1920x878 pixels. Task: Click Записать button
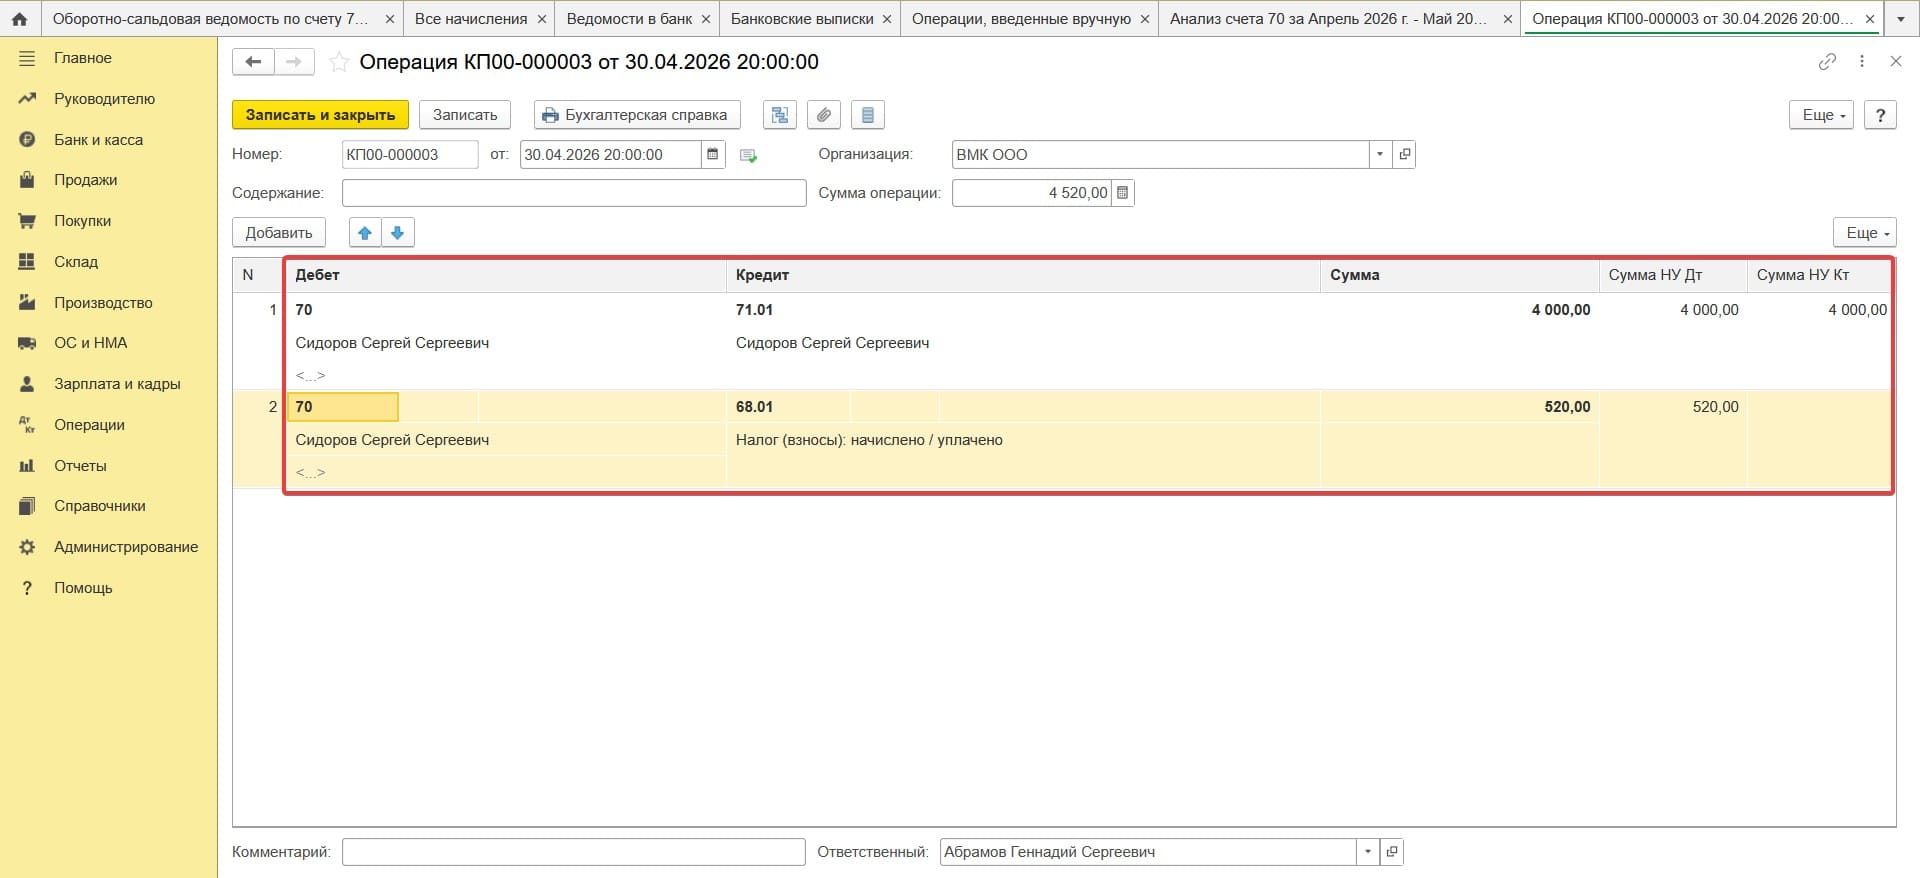pos(465,115)
